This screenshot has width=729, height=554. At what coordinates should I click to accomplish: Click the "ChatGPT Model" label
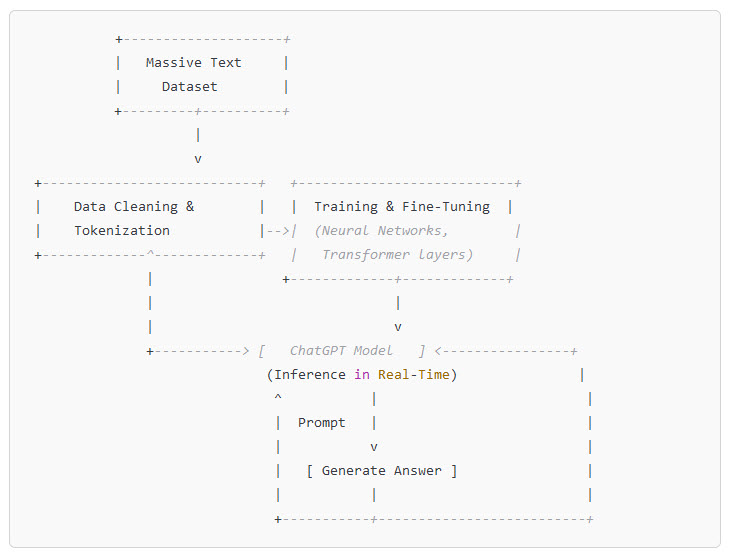pyautogui.click(x=342, y=351)
